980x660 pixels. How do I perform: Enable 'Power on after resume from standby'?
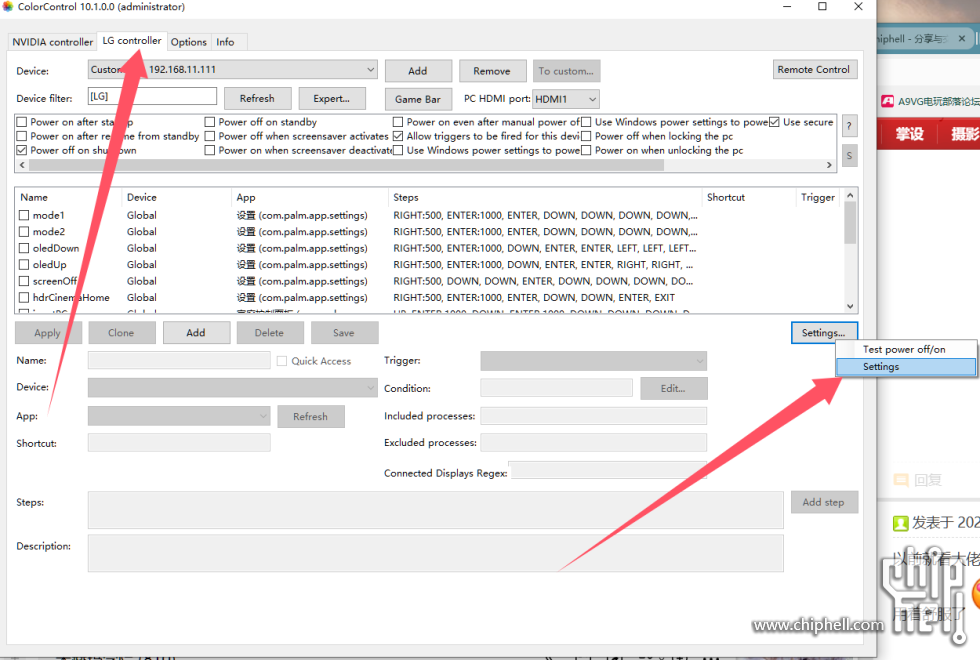pyautogui.click(x=22, y=136)
